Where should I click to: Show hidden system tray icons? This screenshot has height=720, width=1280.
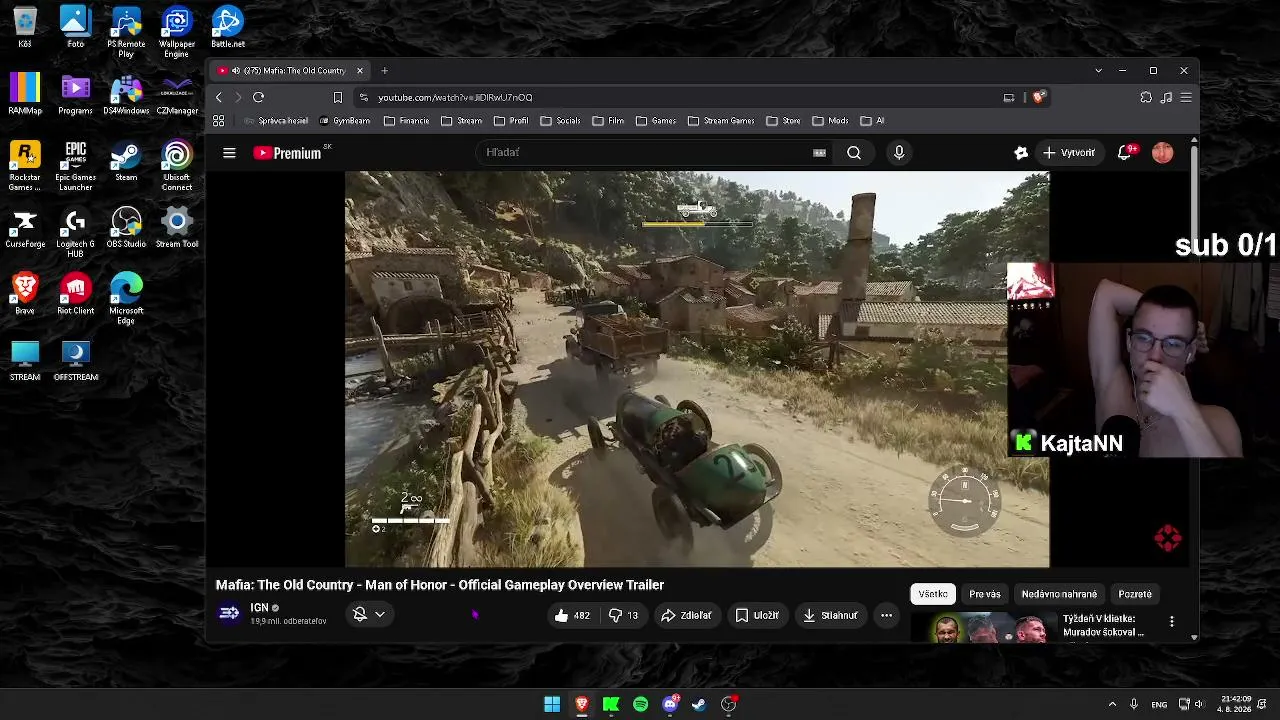[1112, 704]
